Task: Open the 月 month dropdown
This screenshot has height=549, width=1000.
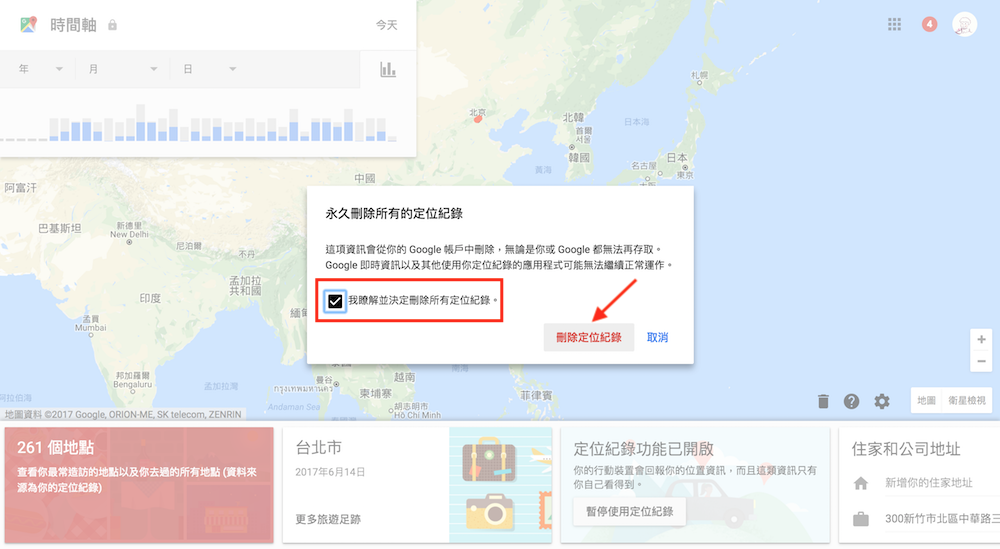Action: click(x=122, y=69)
